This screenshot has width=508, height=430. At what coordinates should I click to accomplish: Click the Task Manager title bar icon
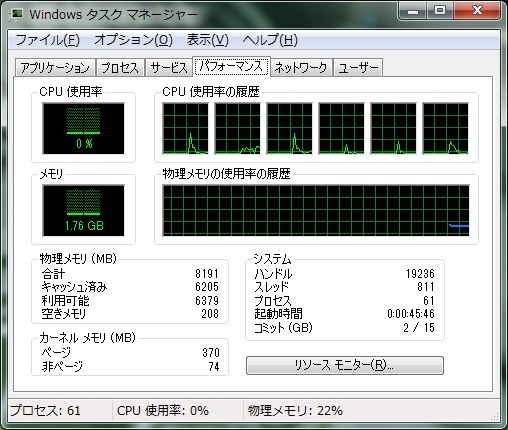pos(17,14)
